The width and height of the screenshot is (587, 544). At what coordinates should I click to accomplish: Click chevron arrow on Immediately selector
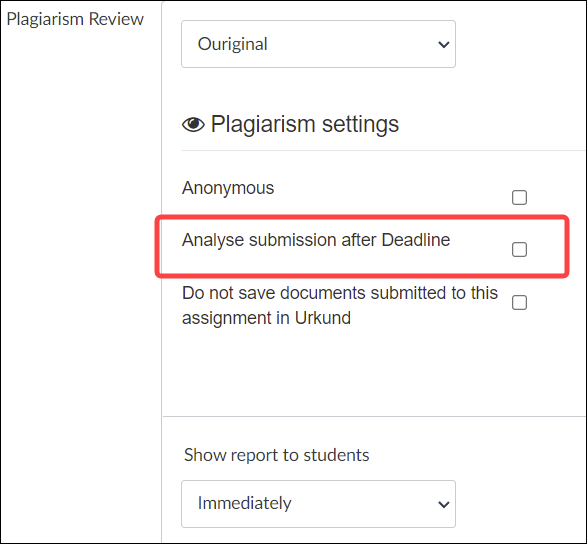444,504
